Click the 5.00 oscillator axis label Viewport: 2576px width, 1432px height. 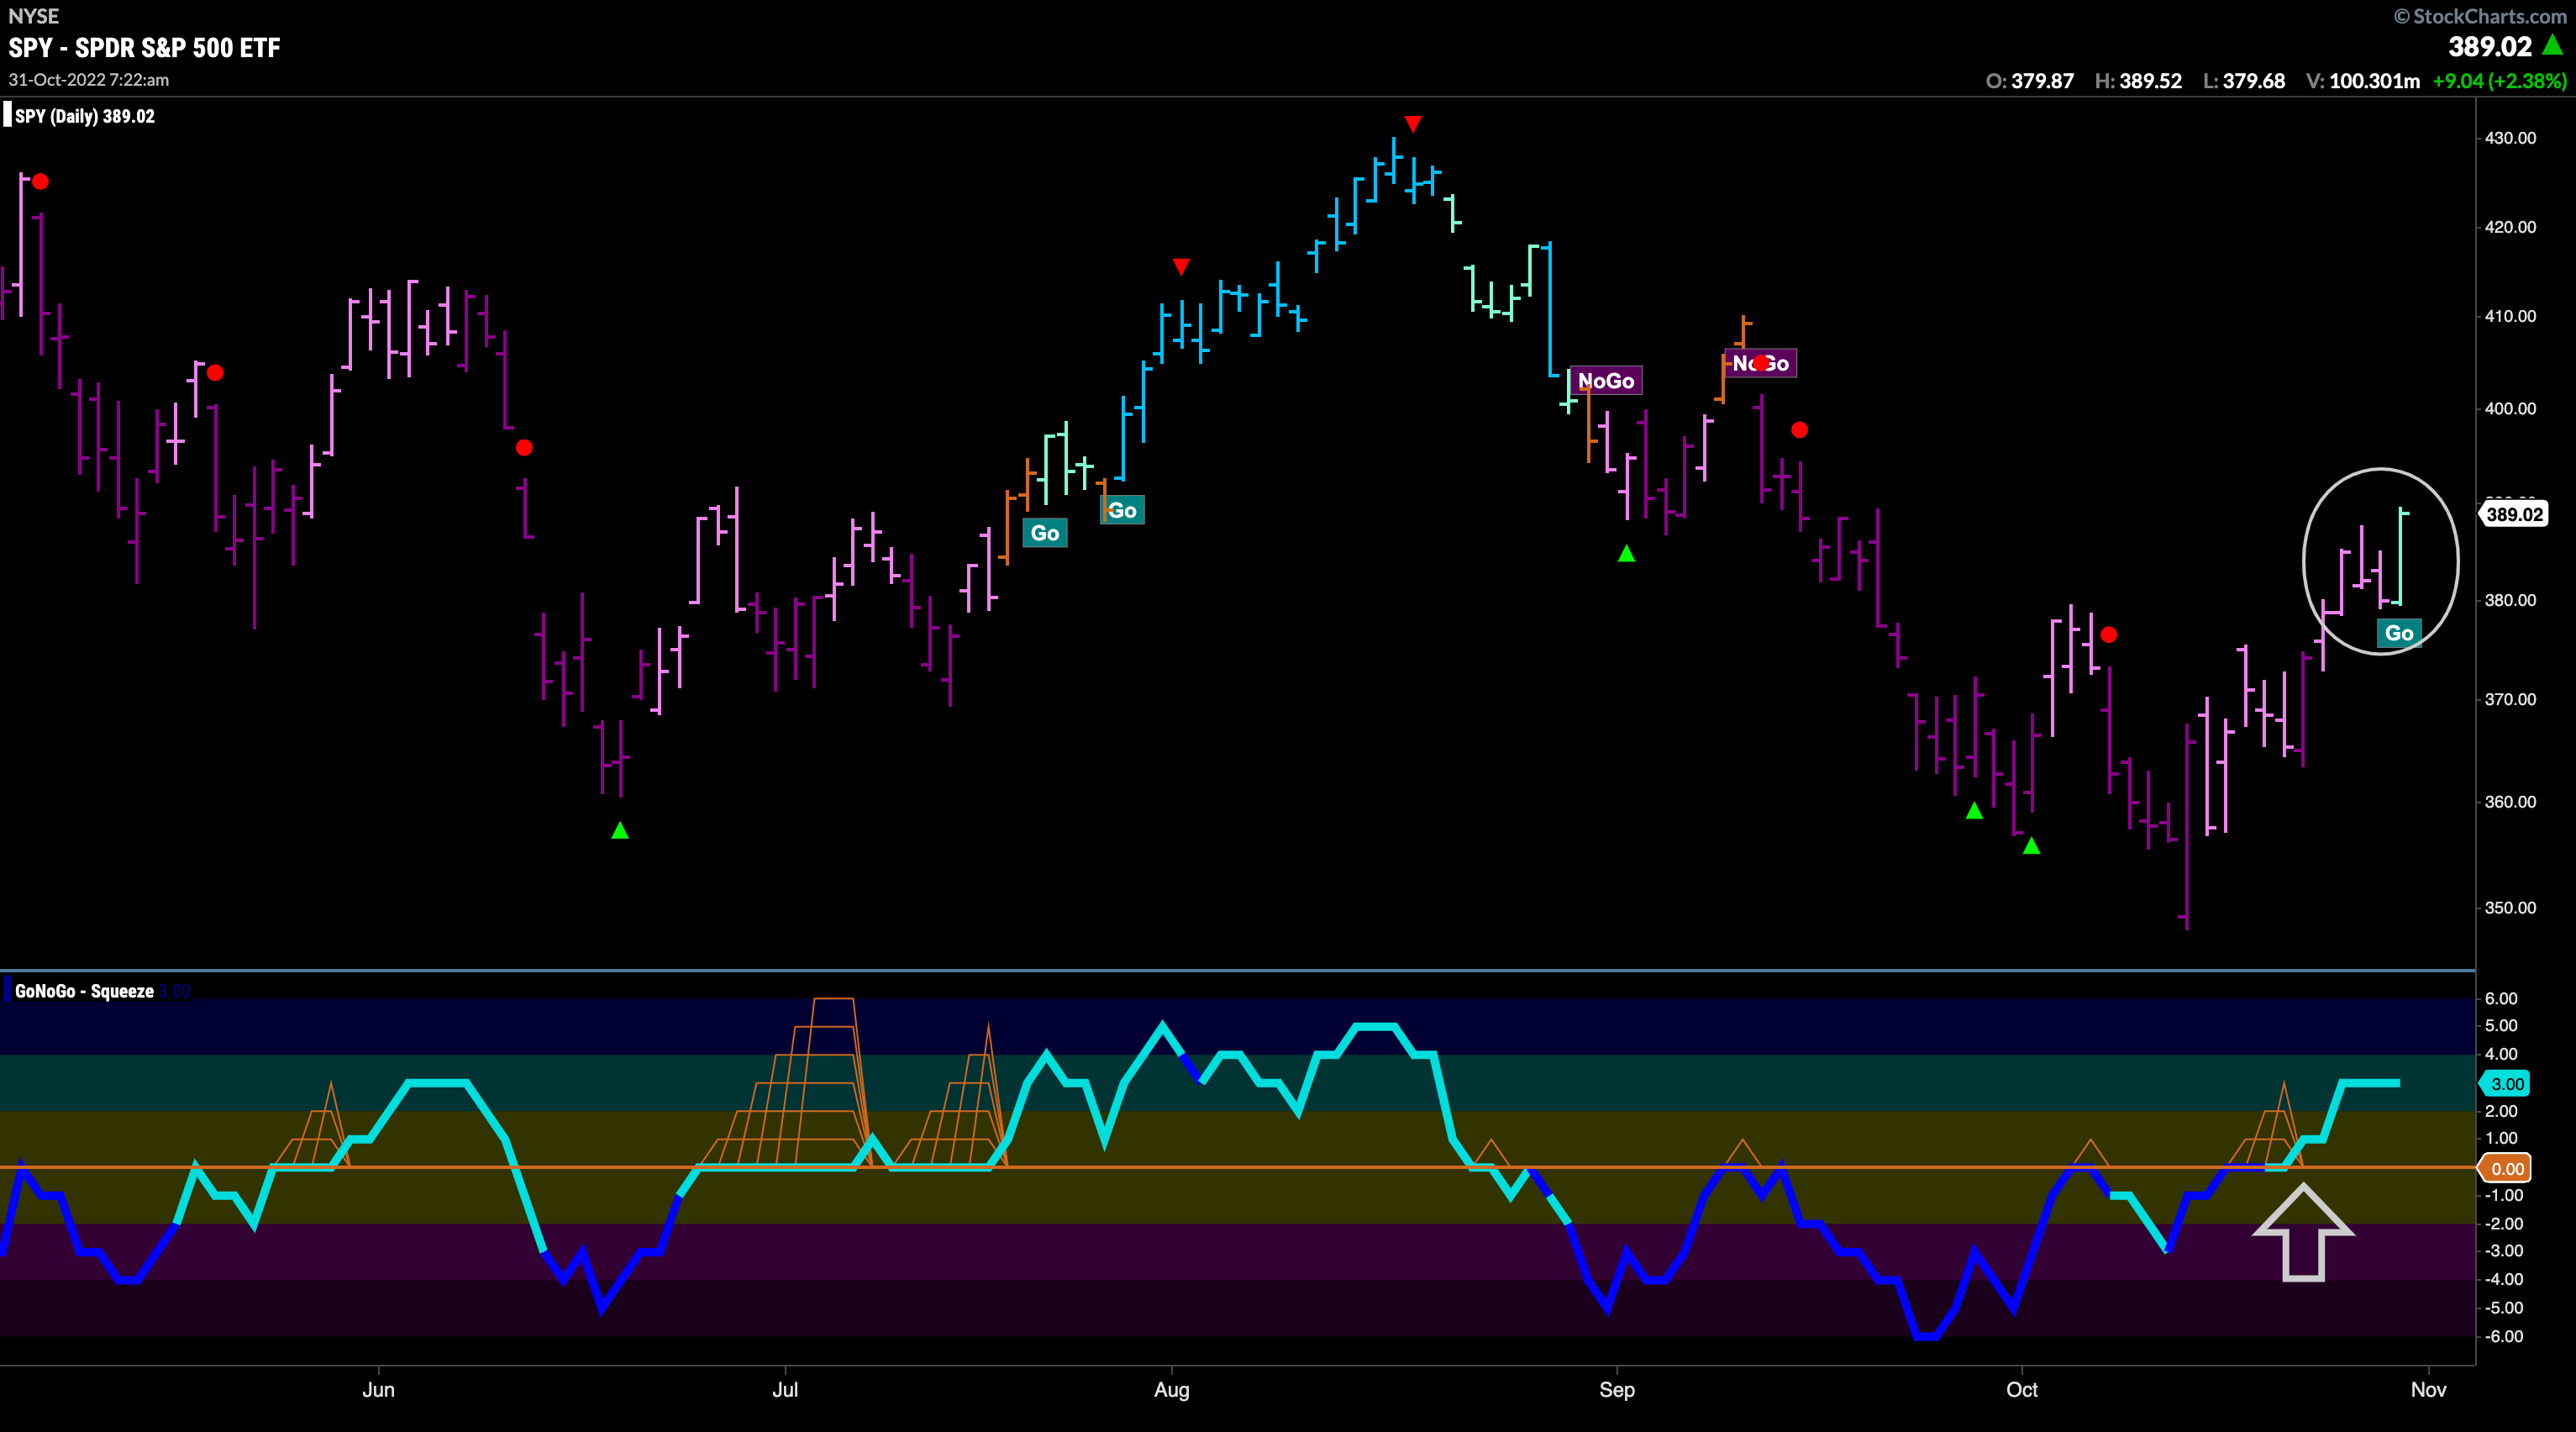coord(2501,1025)
